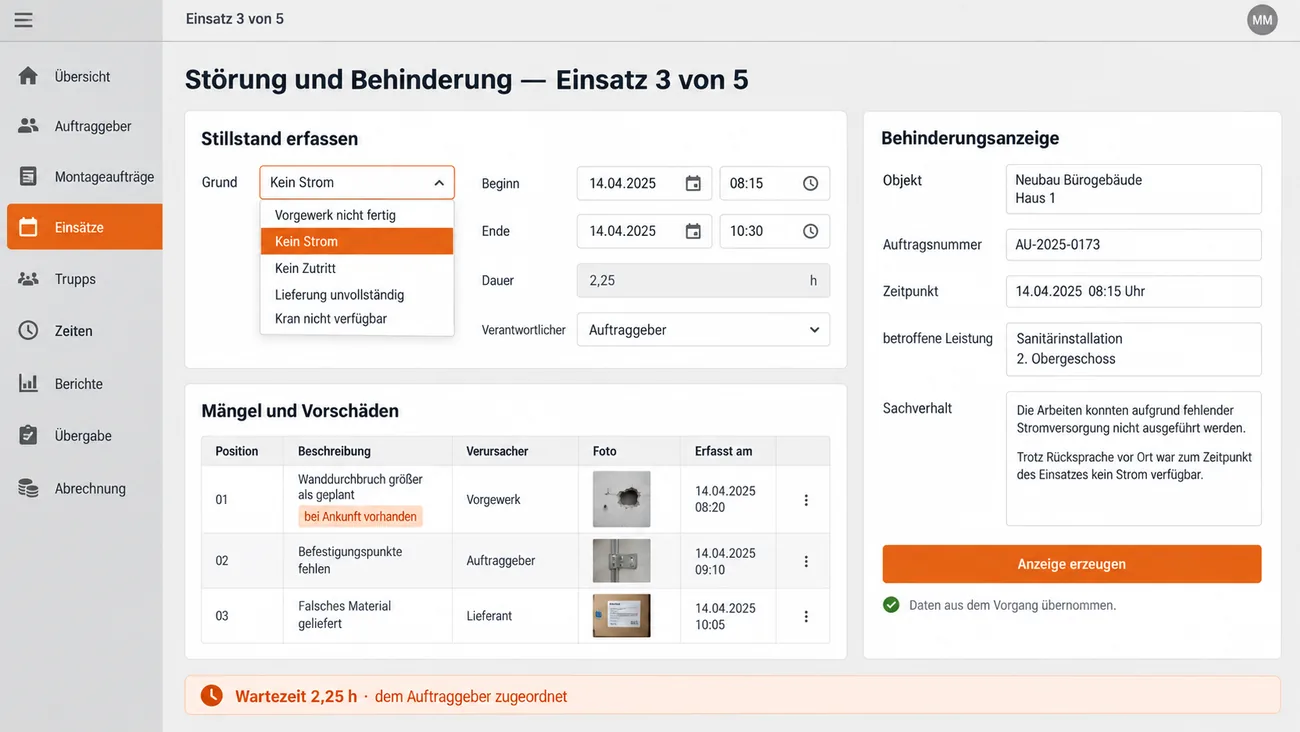The image size is (1300, 732).
Task: Click the Zeiten clock icon
Action: pyautogui.click(x=28, y=331)
